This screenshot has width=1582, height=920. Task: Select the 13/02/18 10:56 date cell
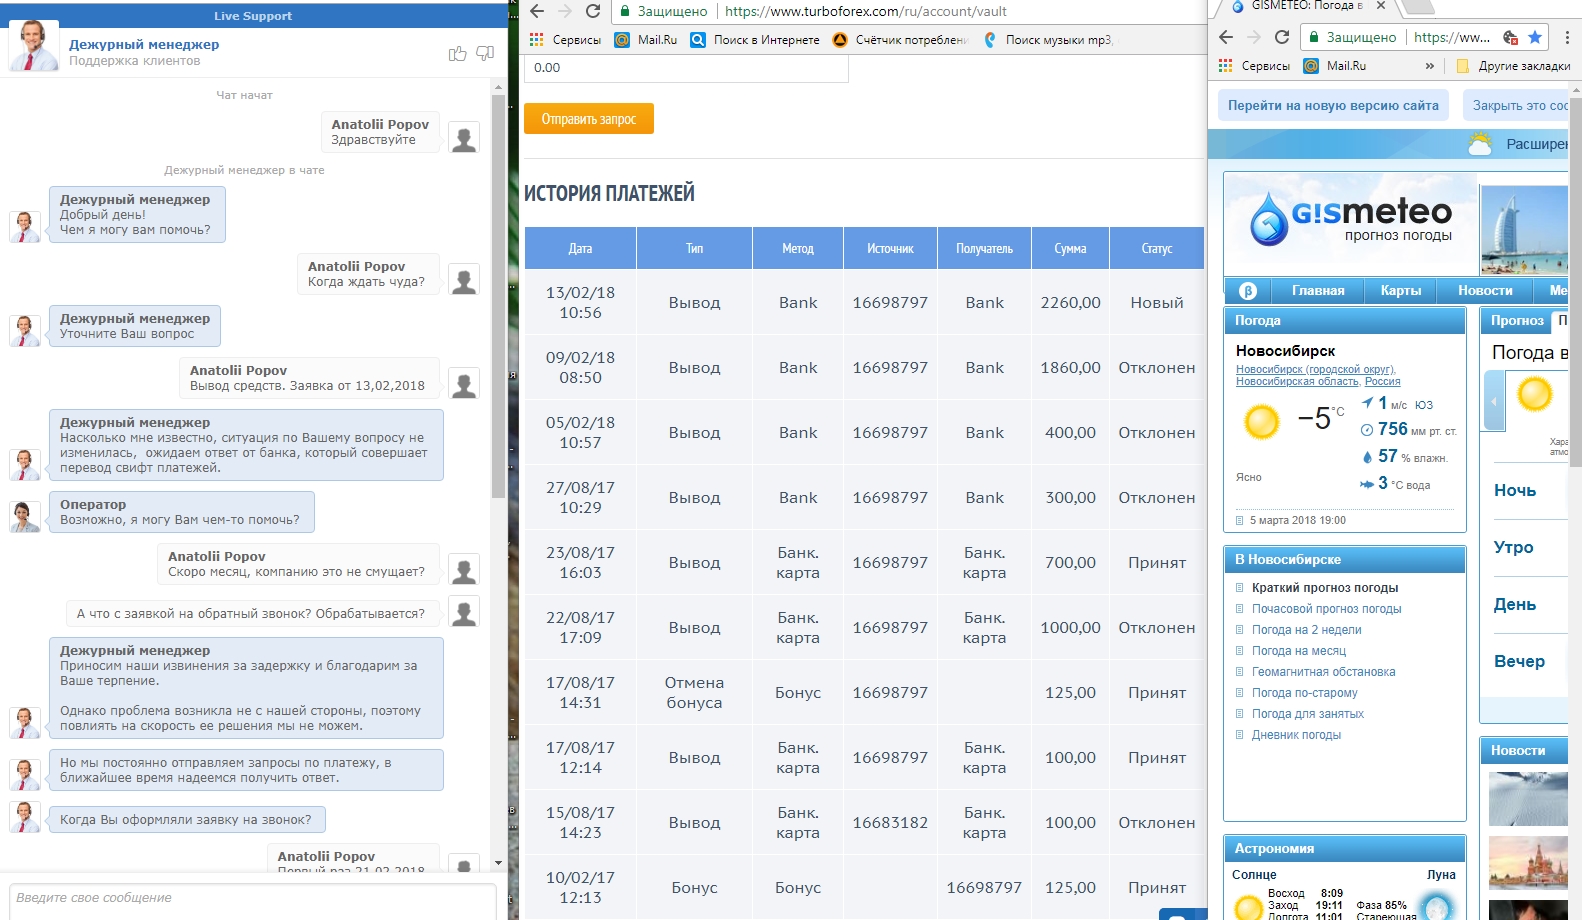coord(580,303)
